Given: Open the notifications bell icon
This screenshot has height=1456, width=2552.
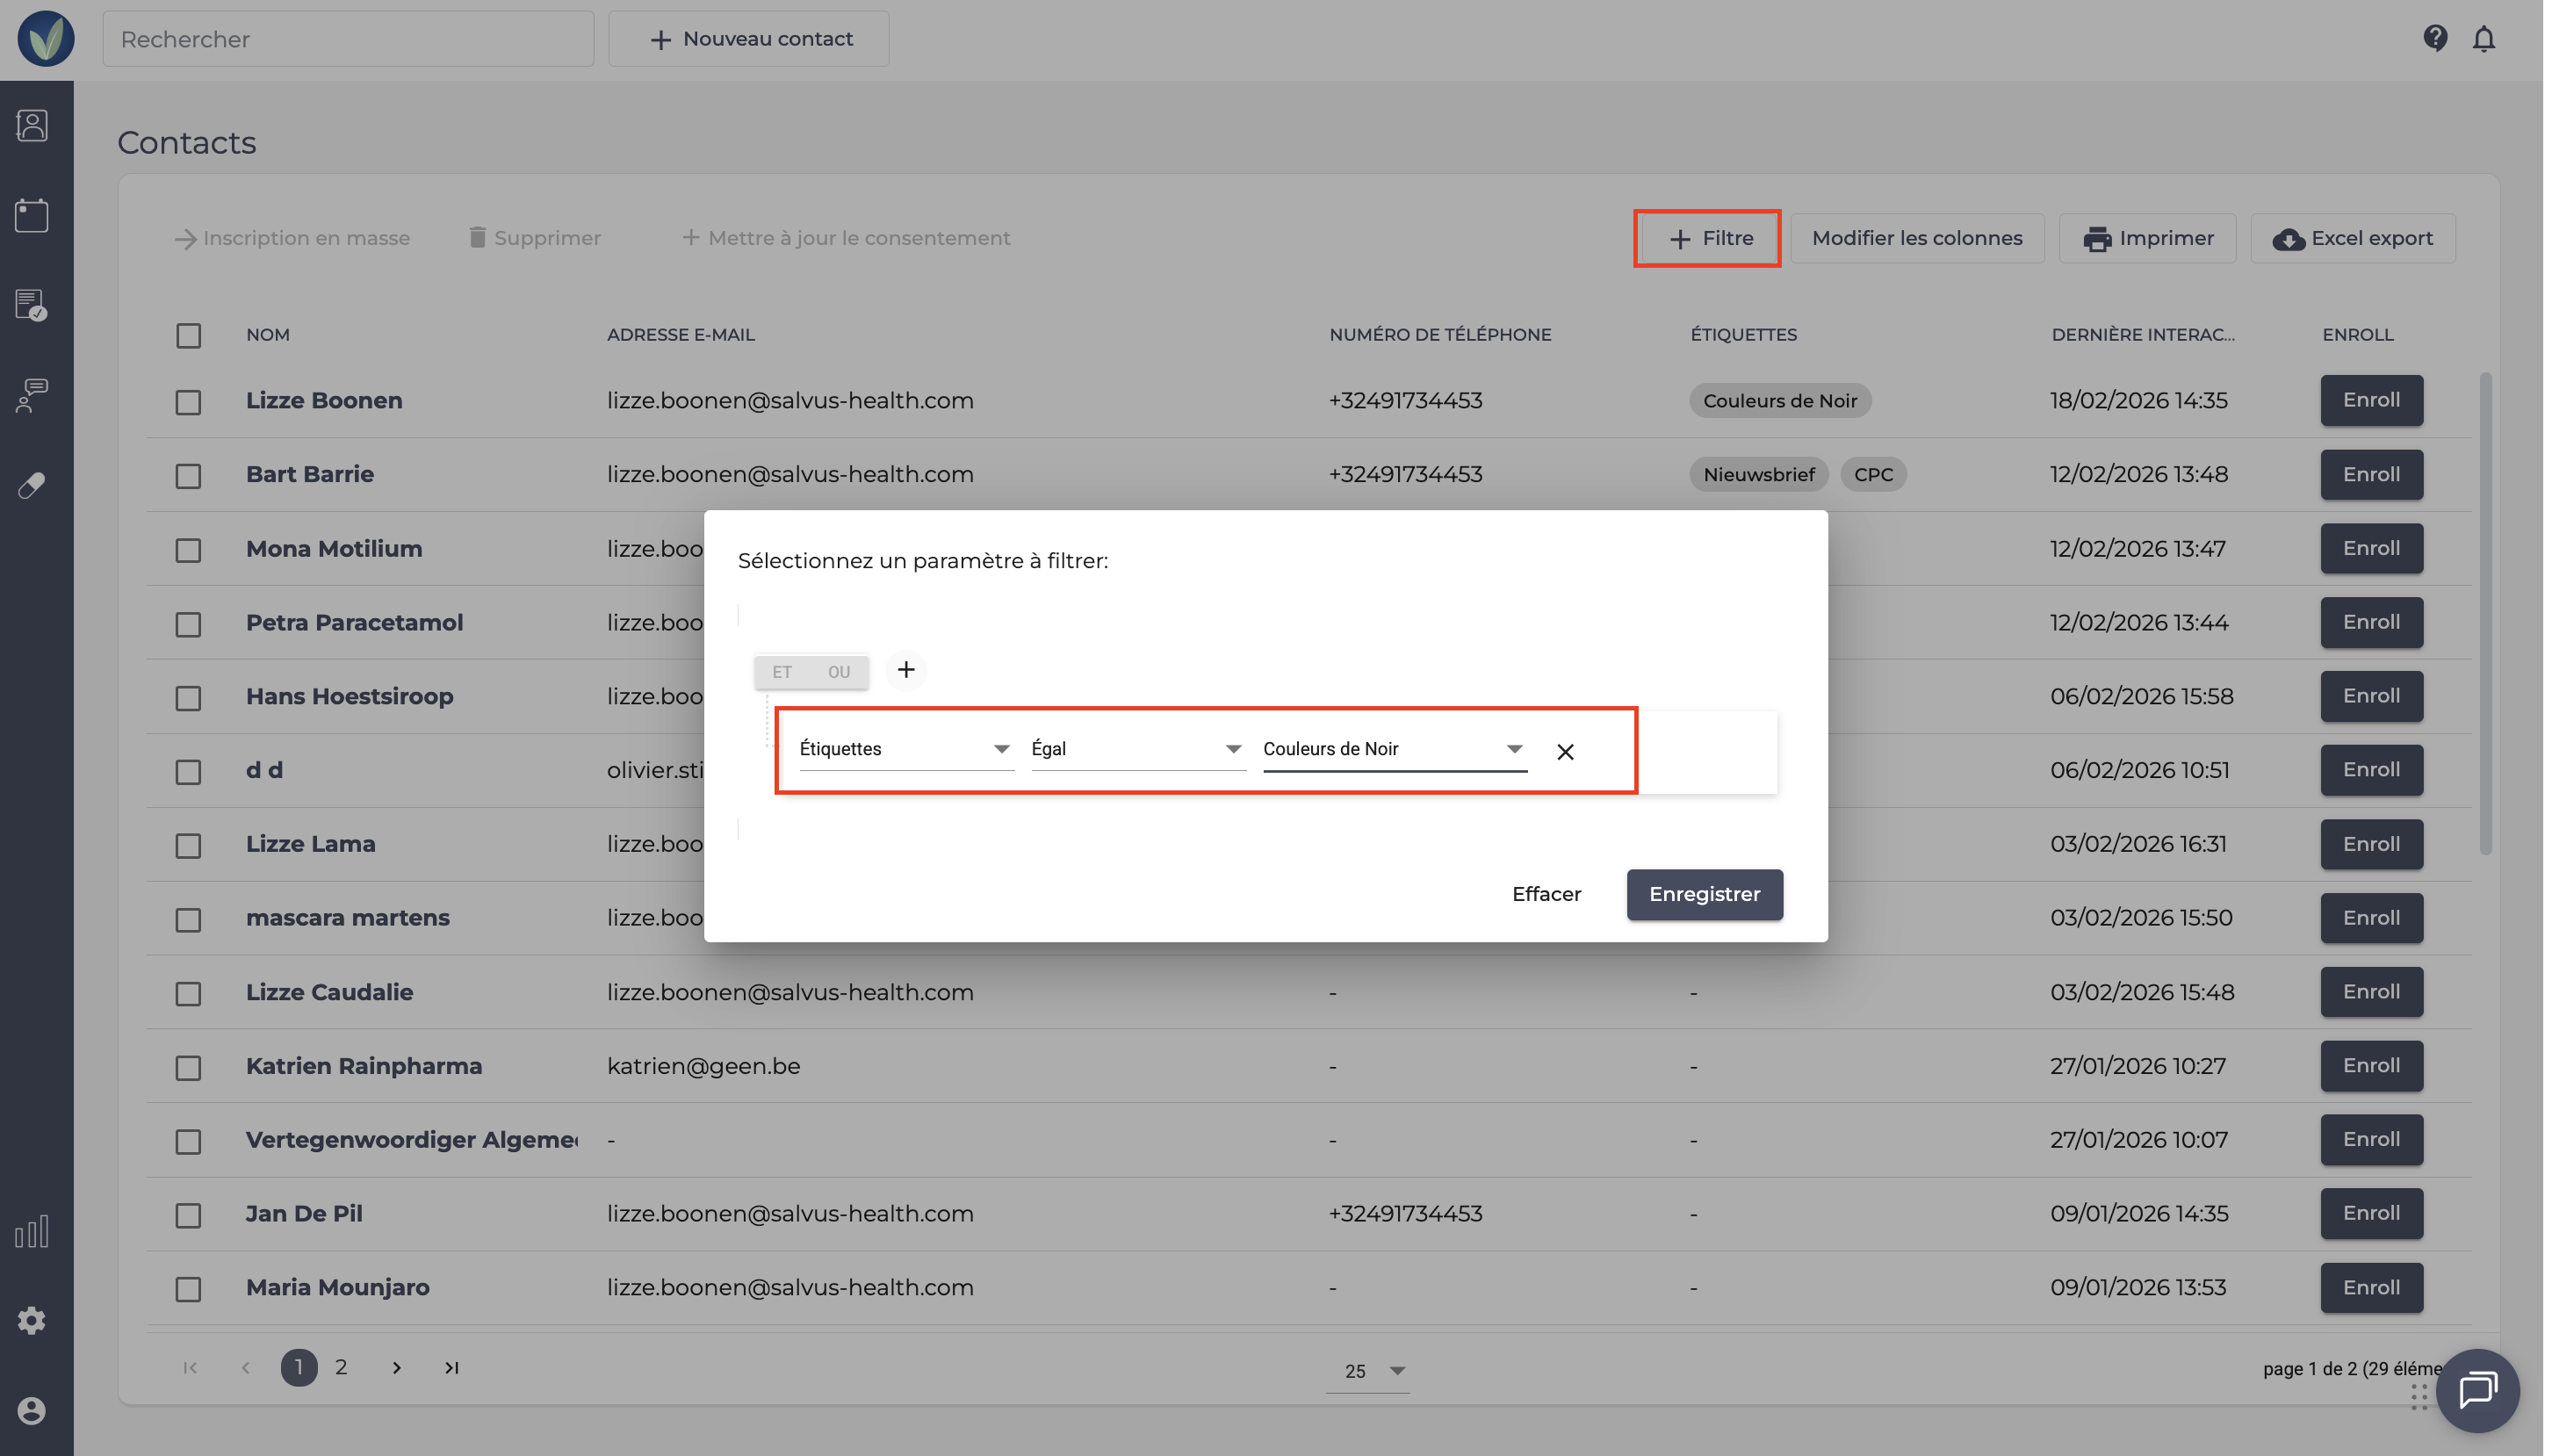Looking at the screenshot, I should pyautogui.click(x=2484, y=39).
